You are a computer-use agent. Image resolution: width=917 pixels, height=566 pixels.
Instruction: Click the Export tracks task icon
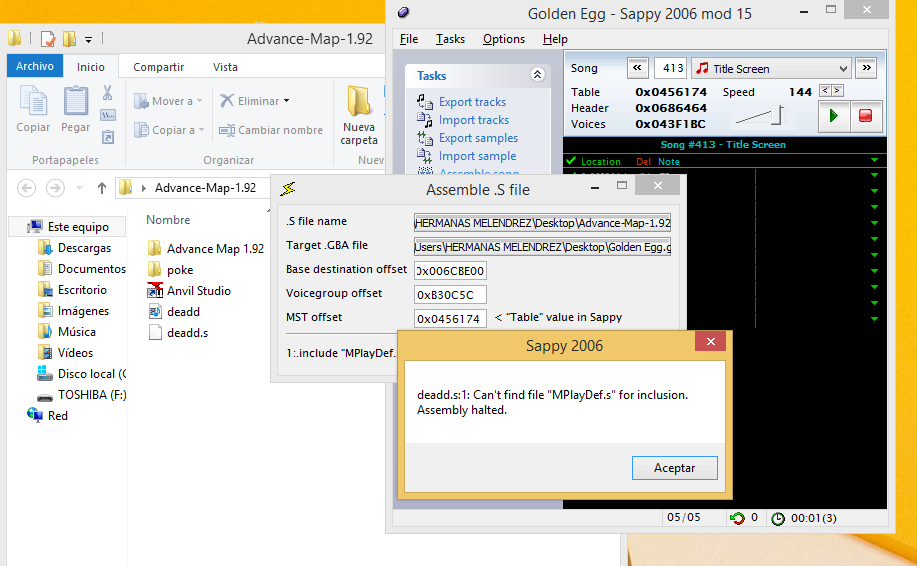point(424,102)
